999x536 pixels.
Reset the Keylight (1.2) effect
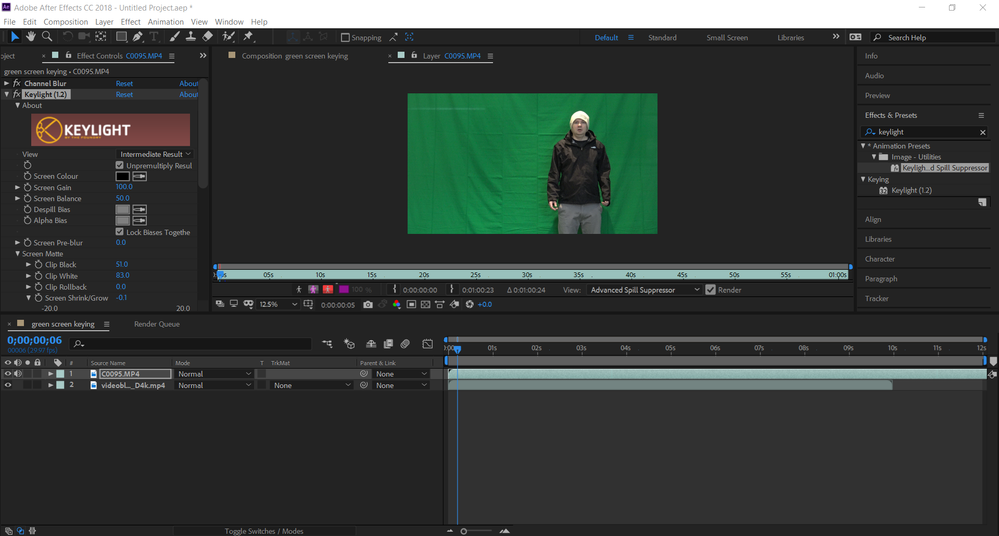(124, 95)
